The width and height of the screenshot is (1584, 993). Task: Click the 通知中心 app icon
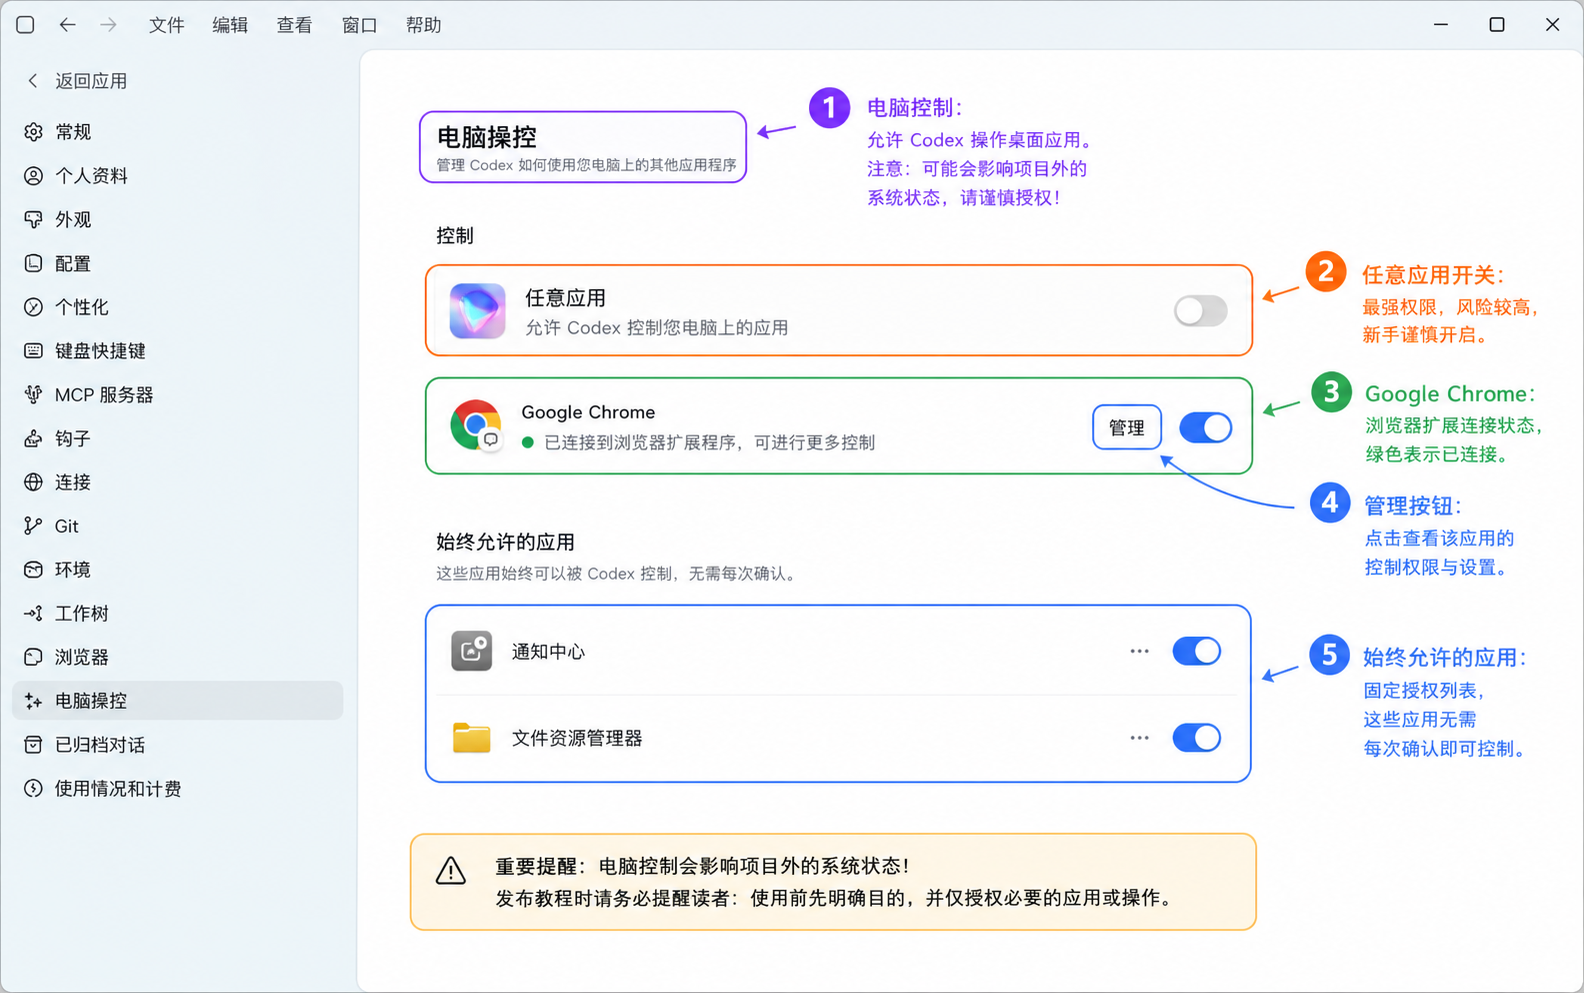coord(471,651)
